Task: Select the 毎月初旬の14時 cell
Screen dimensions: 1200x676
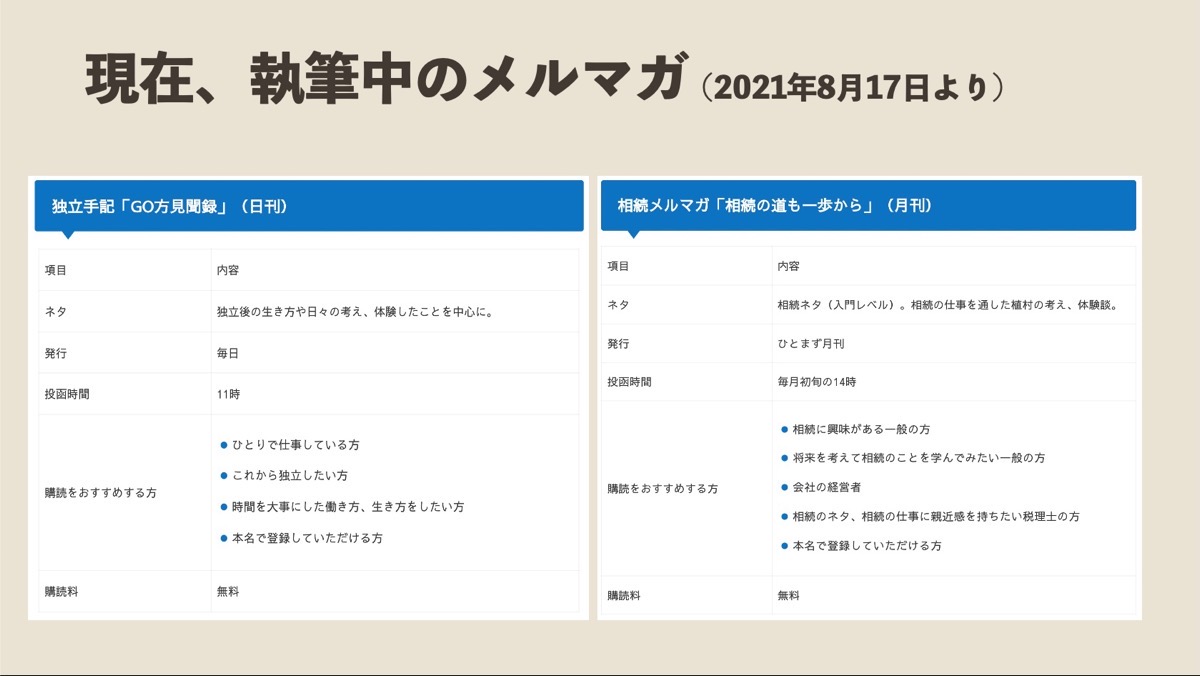Action: tap(954, 382)
